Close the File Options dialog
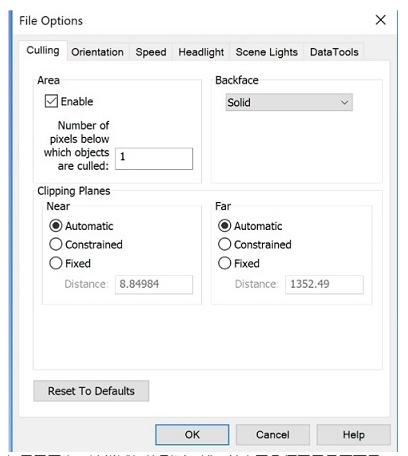This screenshot has height=456, width=408. click(380, 20)
